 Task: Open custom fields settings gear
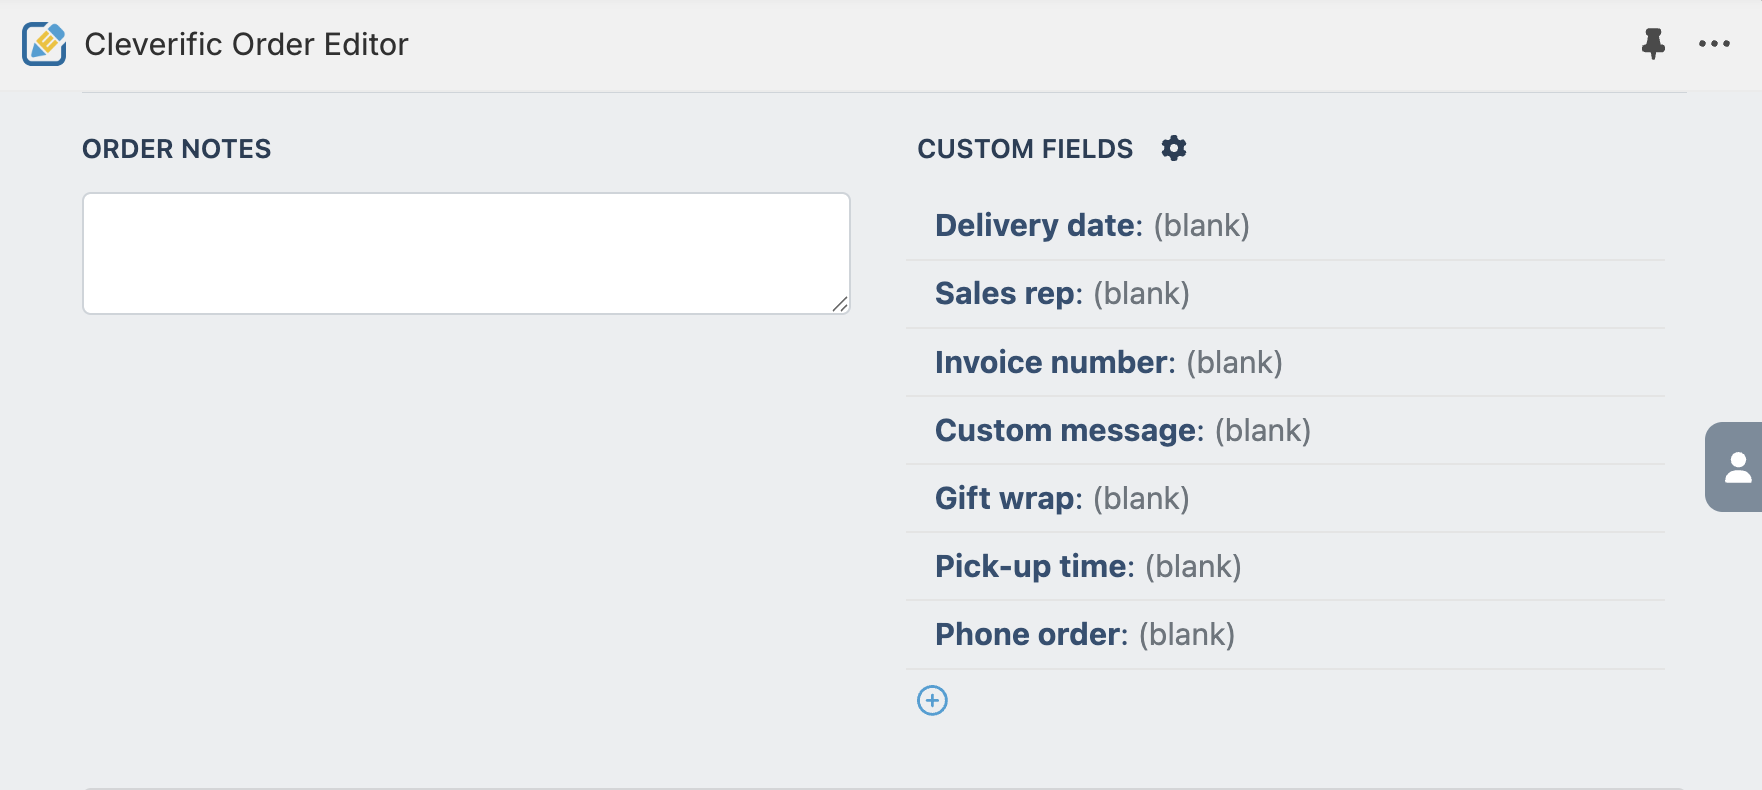click(1173, 148)
